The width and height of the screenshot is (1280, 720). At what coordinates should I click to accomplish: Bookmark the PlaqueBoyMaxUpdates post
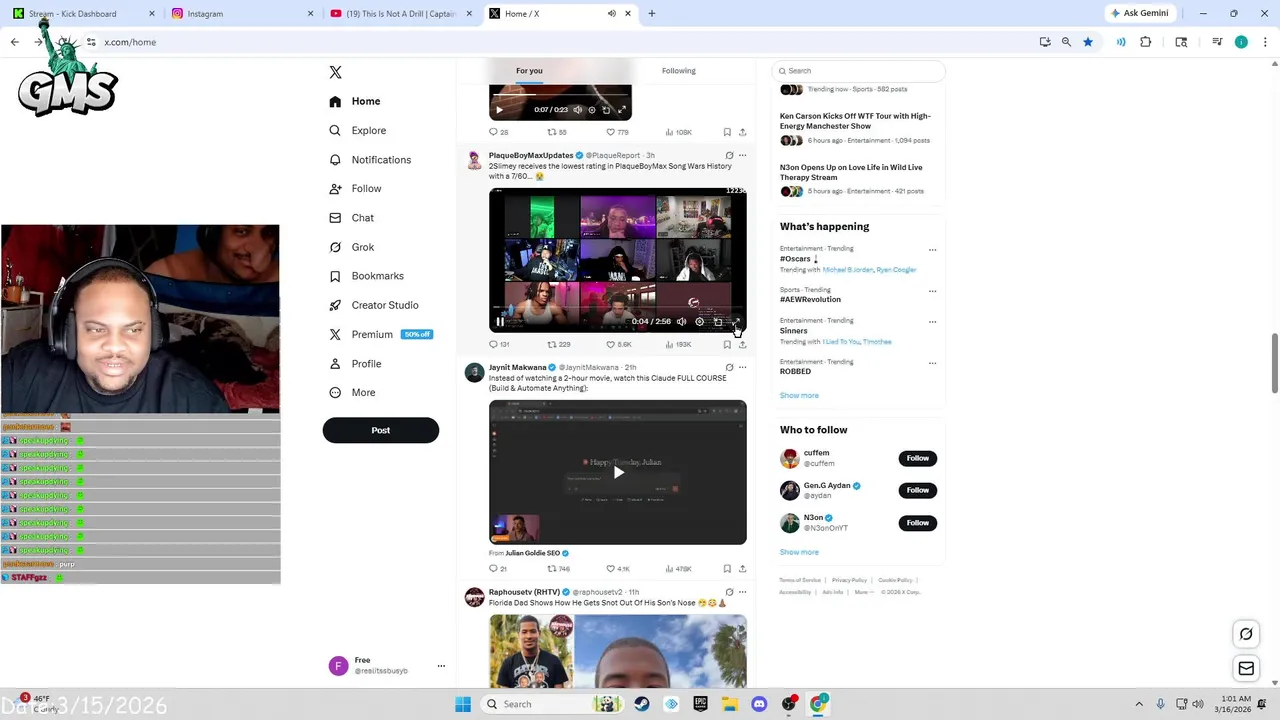click(x=727, y=344)
